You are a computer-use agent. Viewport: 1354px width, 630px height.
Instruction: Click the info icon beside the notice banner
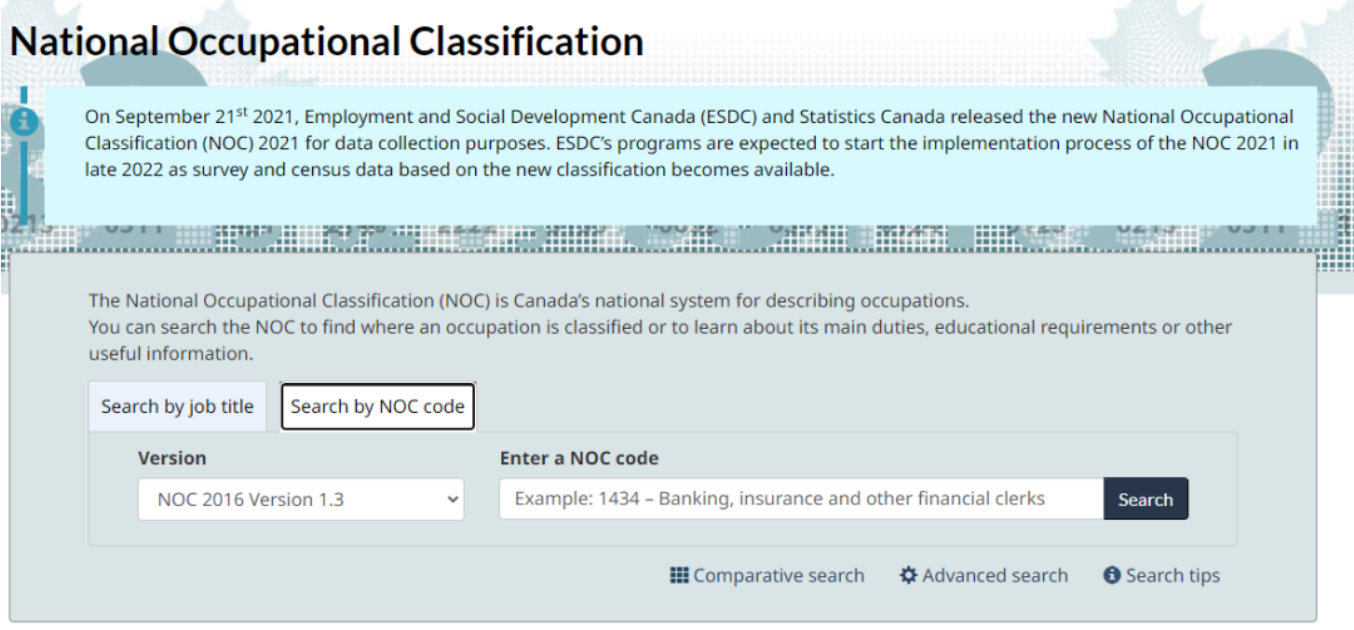[24, 122]
